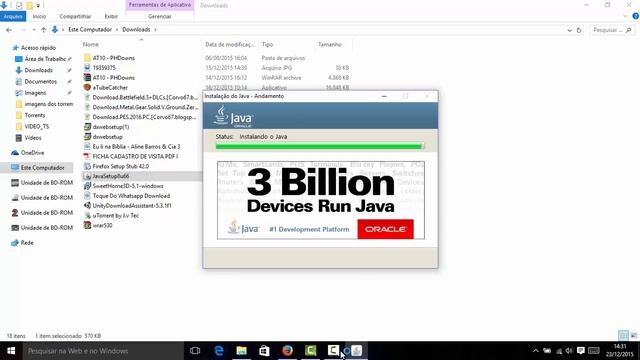Select the wrar530 installer icon

87,225
